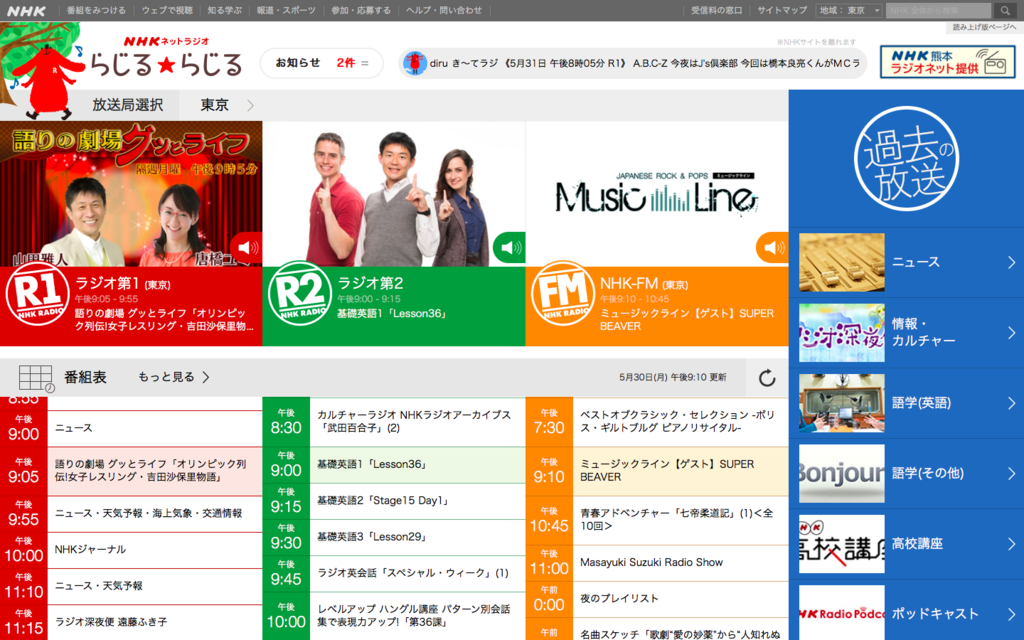This screenshot has width=1024, height=640.
Task: Expand 東京 station selection arrow
Action: coord(250,105)
